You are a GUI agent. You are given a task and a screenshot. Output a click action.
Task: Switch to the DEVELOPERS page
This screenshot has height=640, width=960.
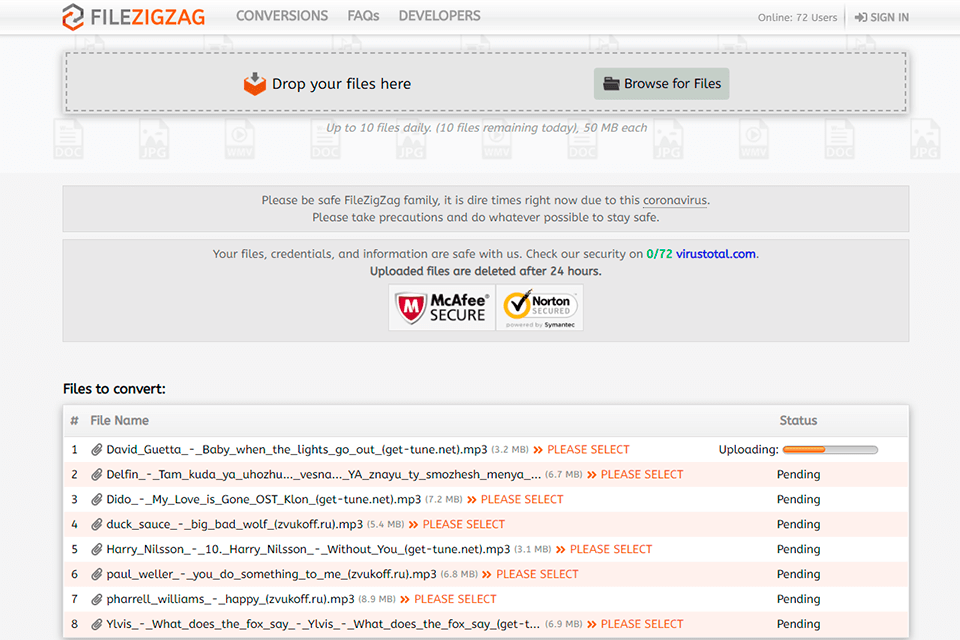tap(439, 15)
